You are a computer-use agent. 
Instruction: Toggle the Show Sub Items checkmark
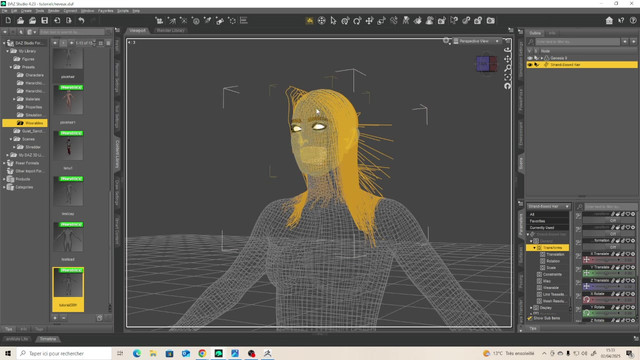click(530, 318)
